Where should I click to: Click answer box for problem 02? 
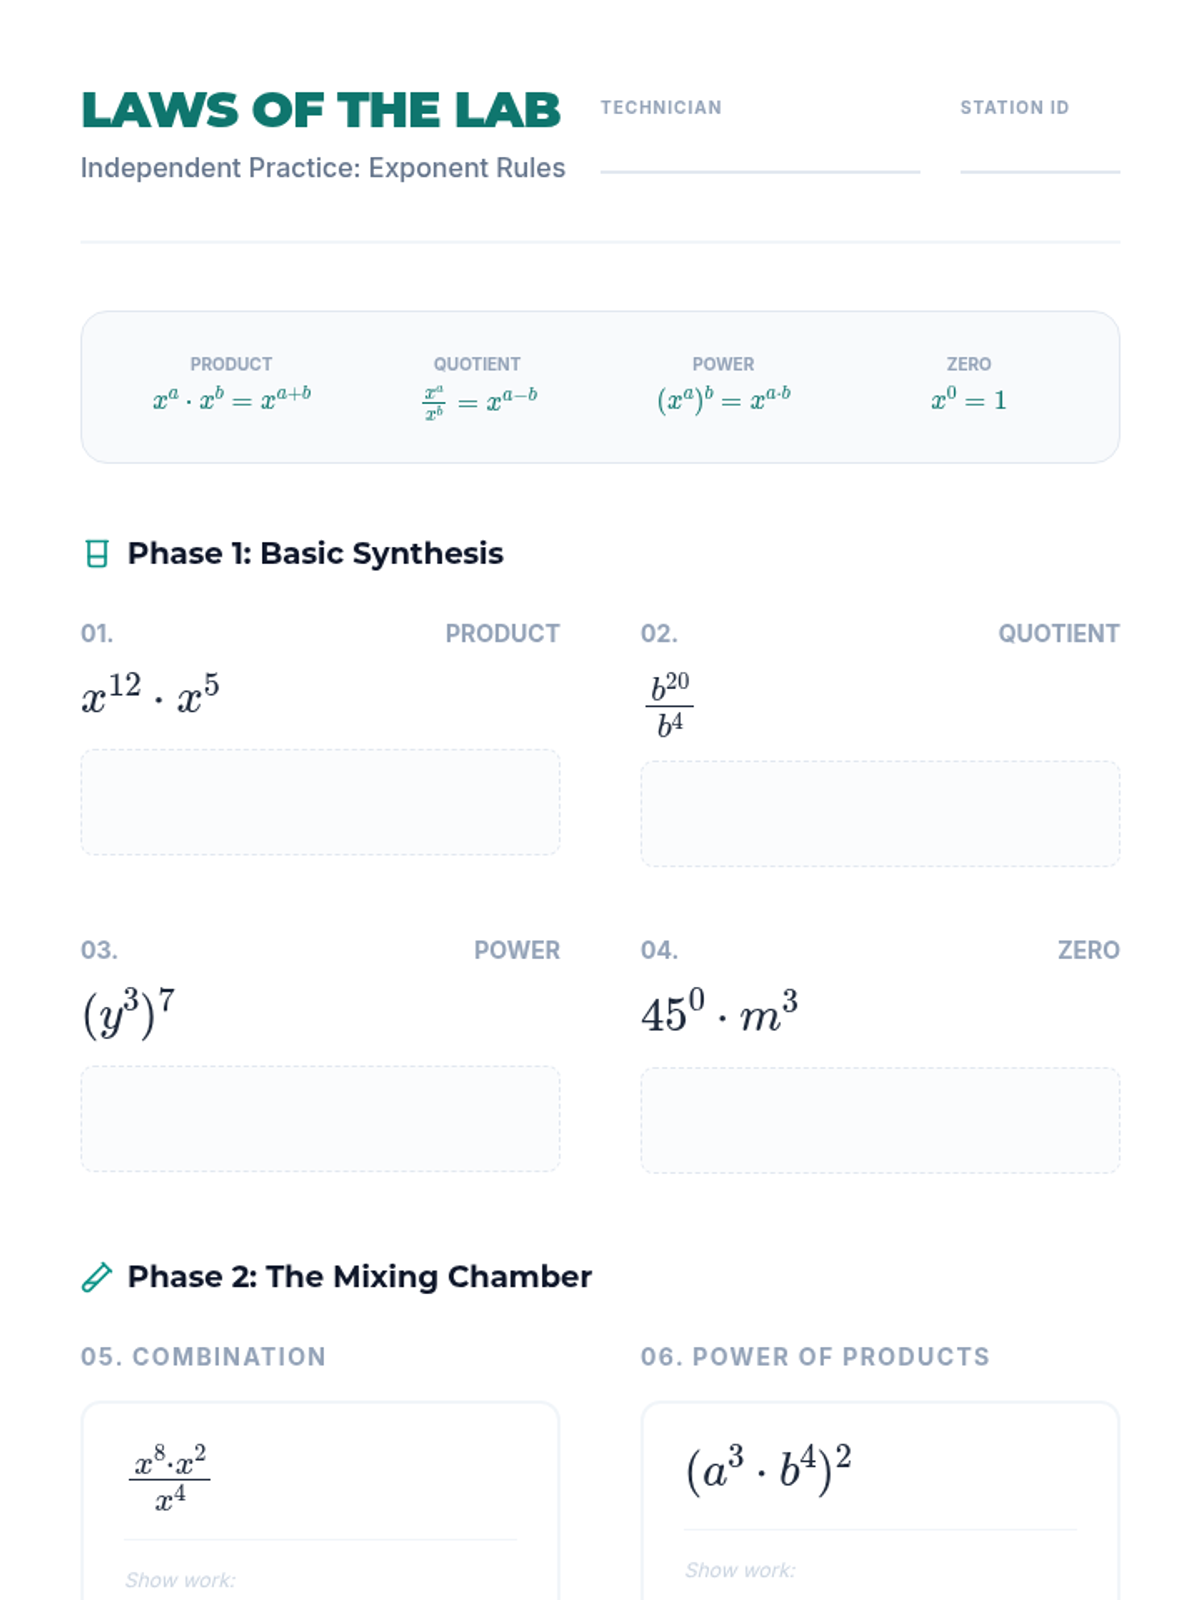(880, 813)
